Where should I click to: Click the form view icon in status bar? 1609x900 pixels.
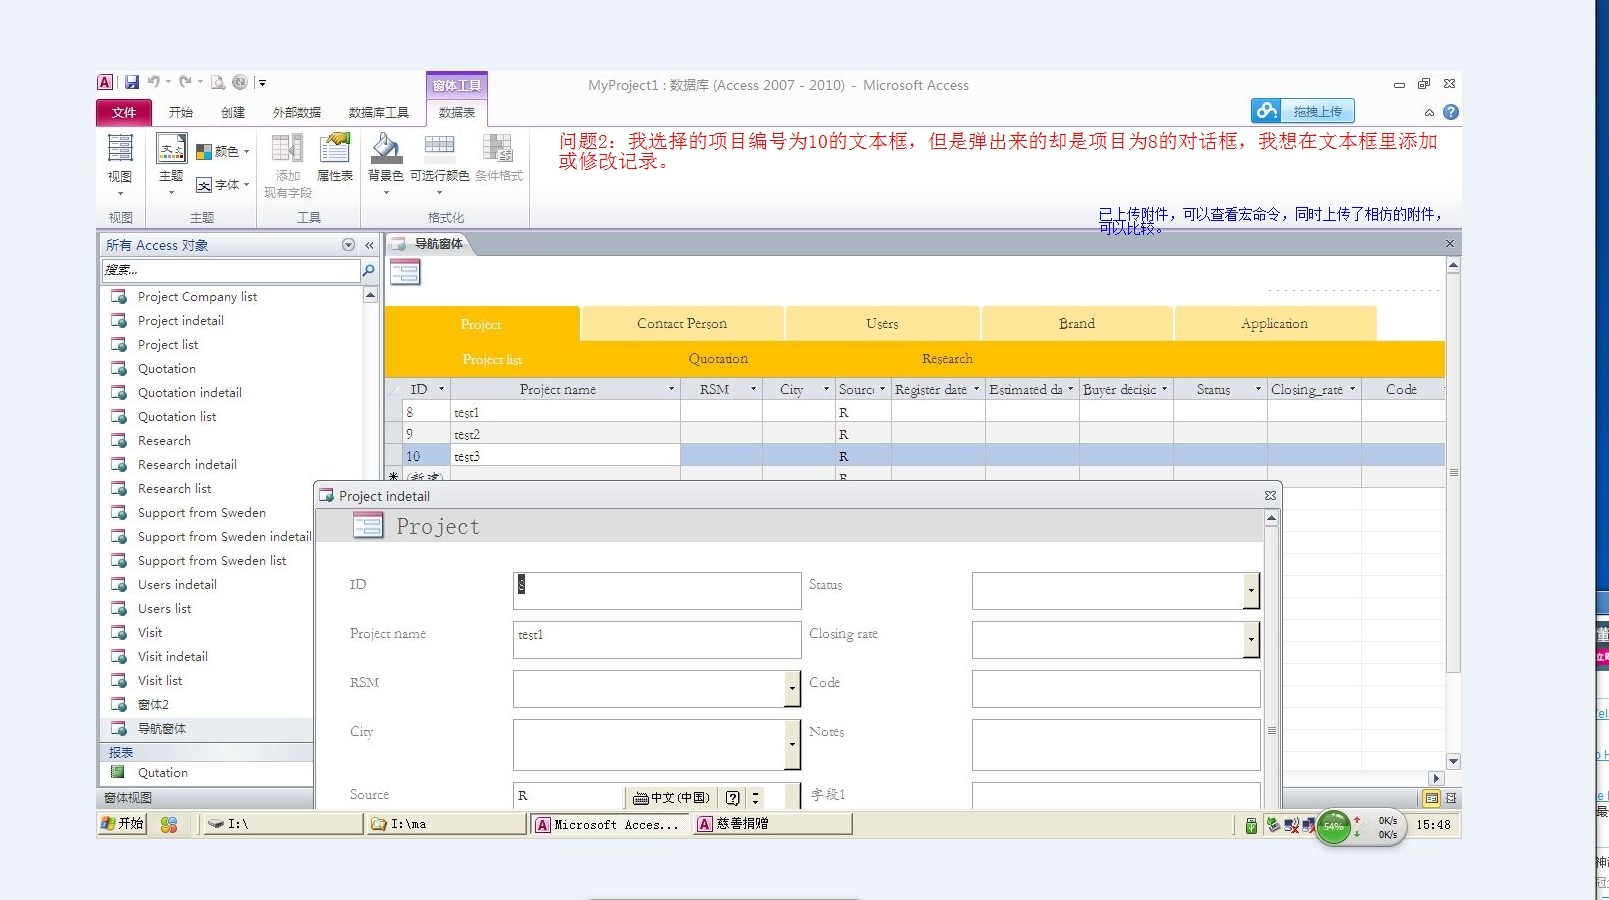pyautogui.click(x=1431, y=798)
